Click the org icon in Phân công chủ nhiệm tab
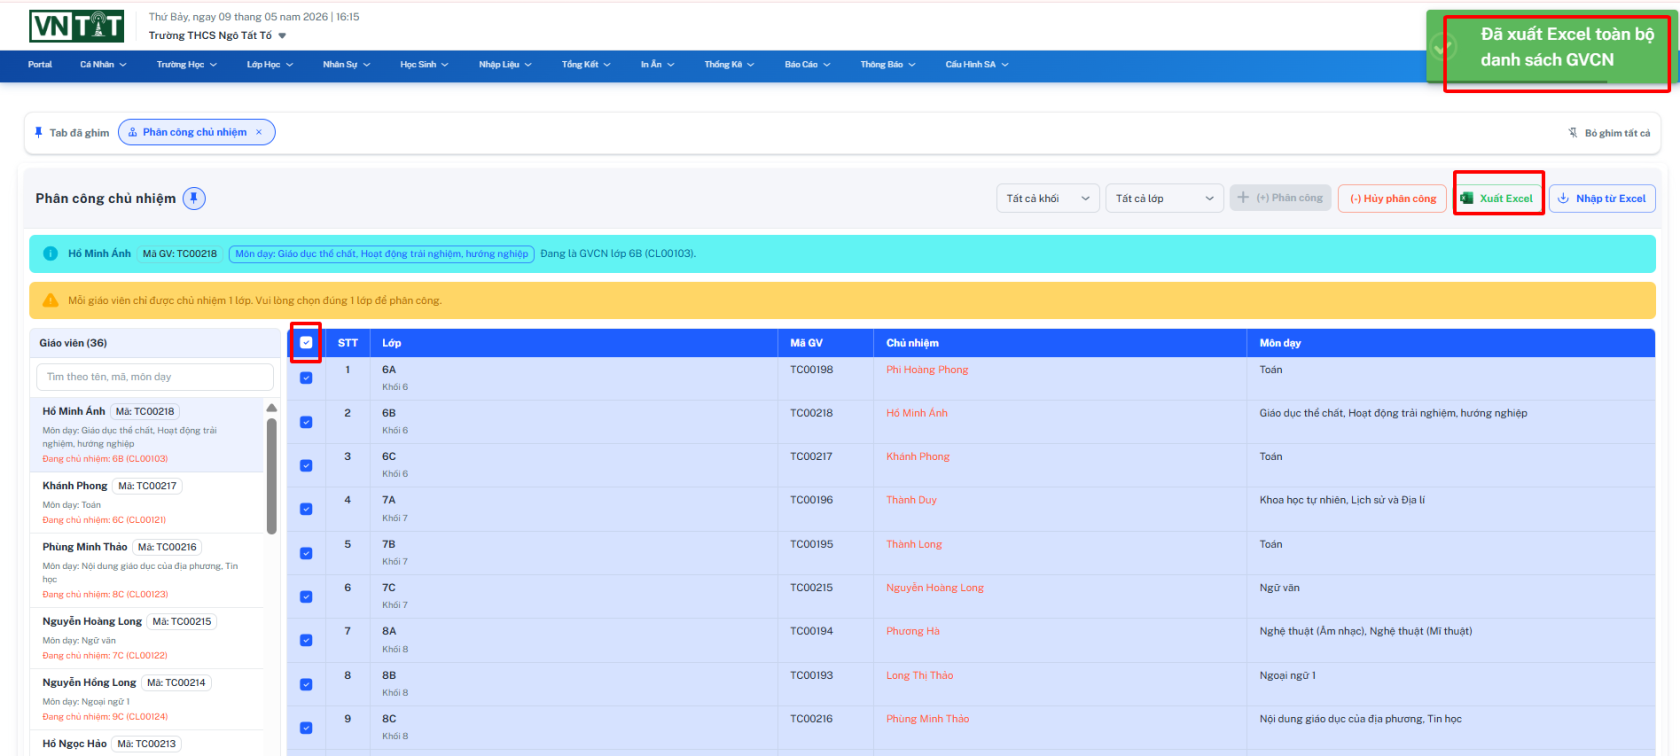Image resolution: width=1680 pixels, height=756 pixels. [133, 132]
